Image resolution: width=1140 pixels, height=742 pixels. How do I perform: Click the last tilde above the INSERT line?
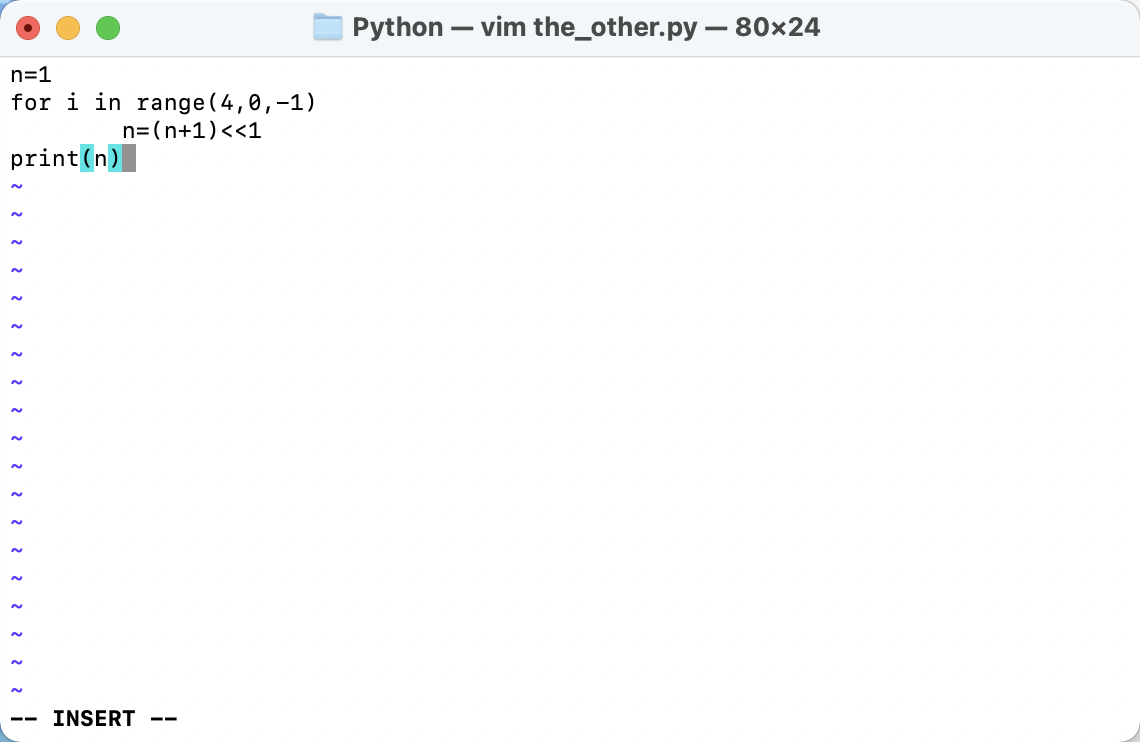16,690
